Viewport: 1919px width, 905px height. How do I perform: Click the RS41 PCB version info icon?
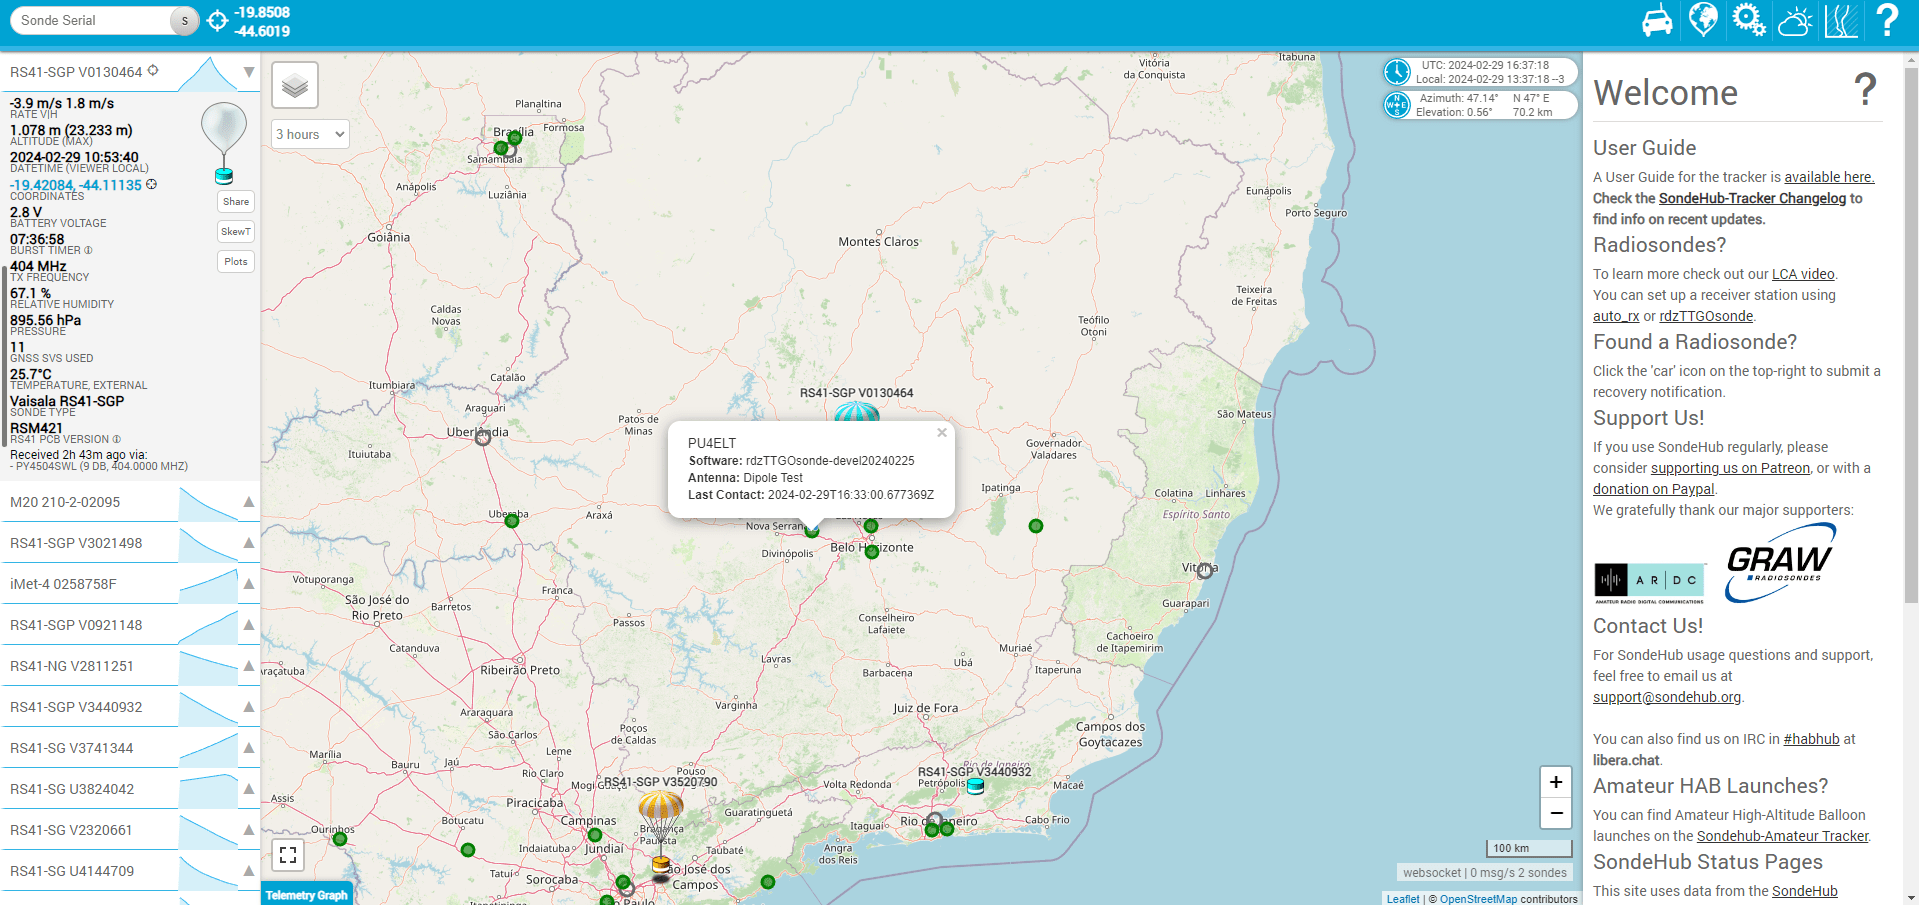pyautogui.click(x=116, y=439)
